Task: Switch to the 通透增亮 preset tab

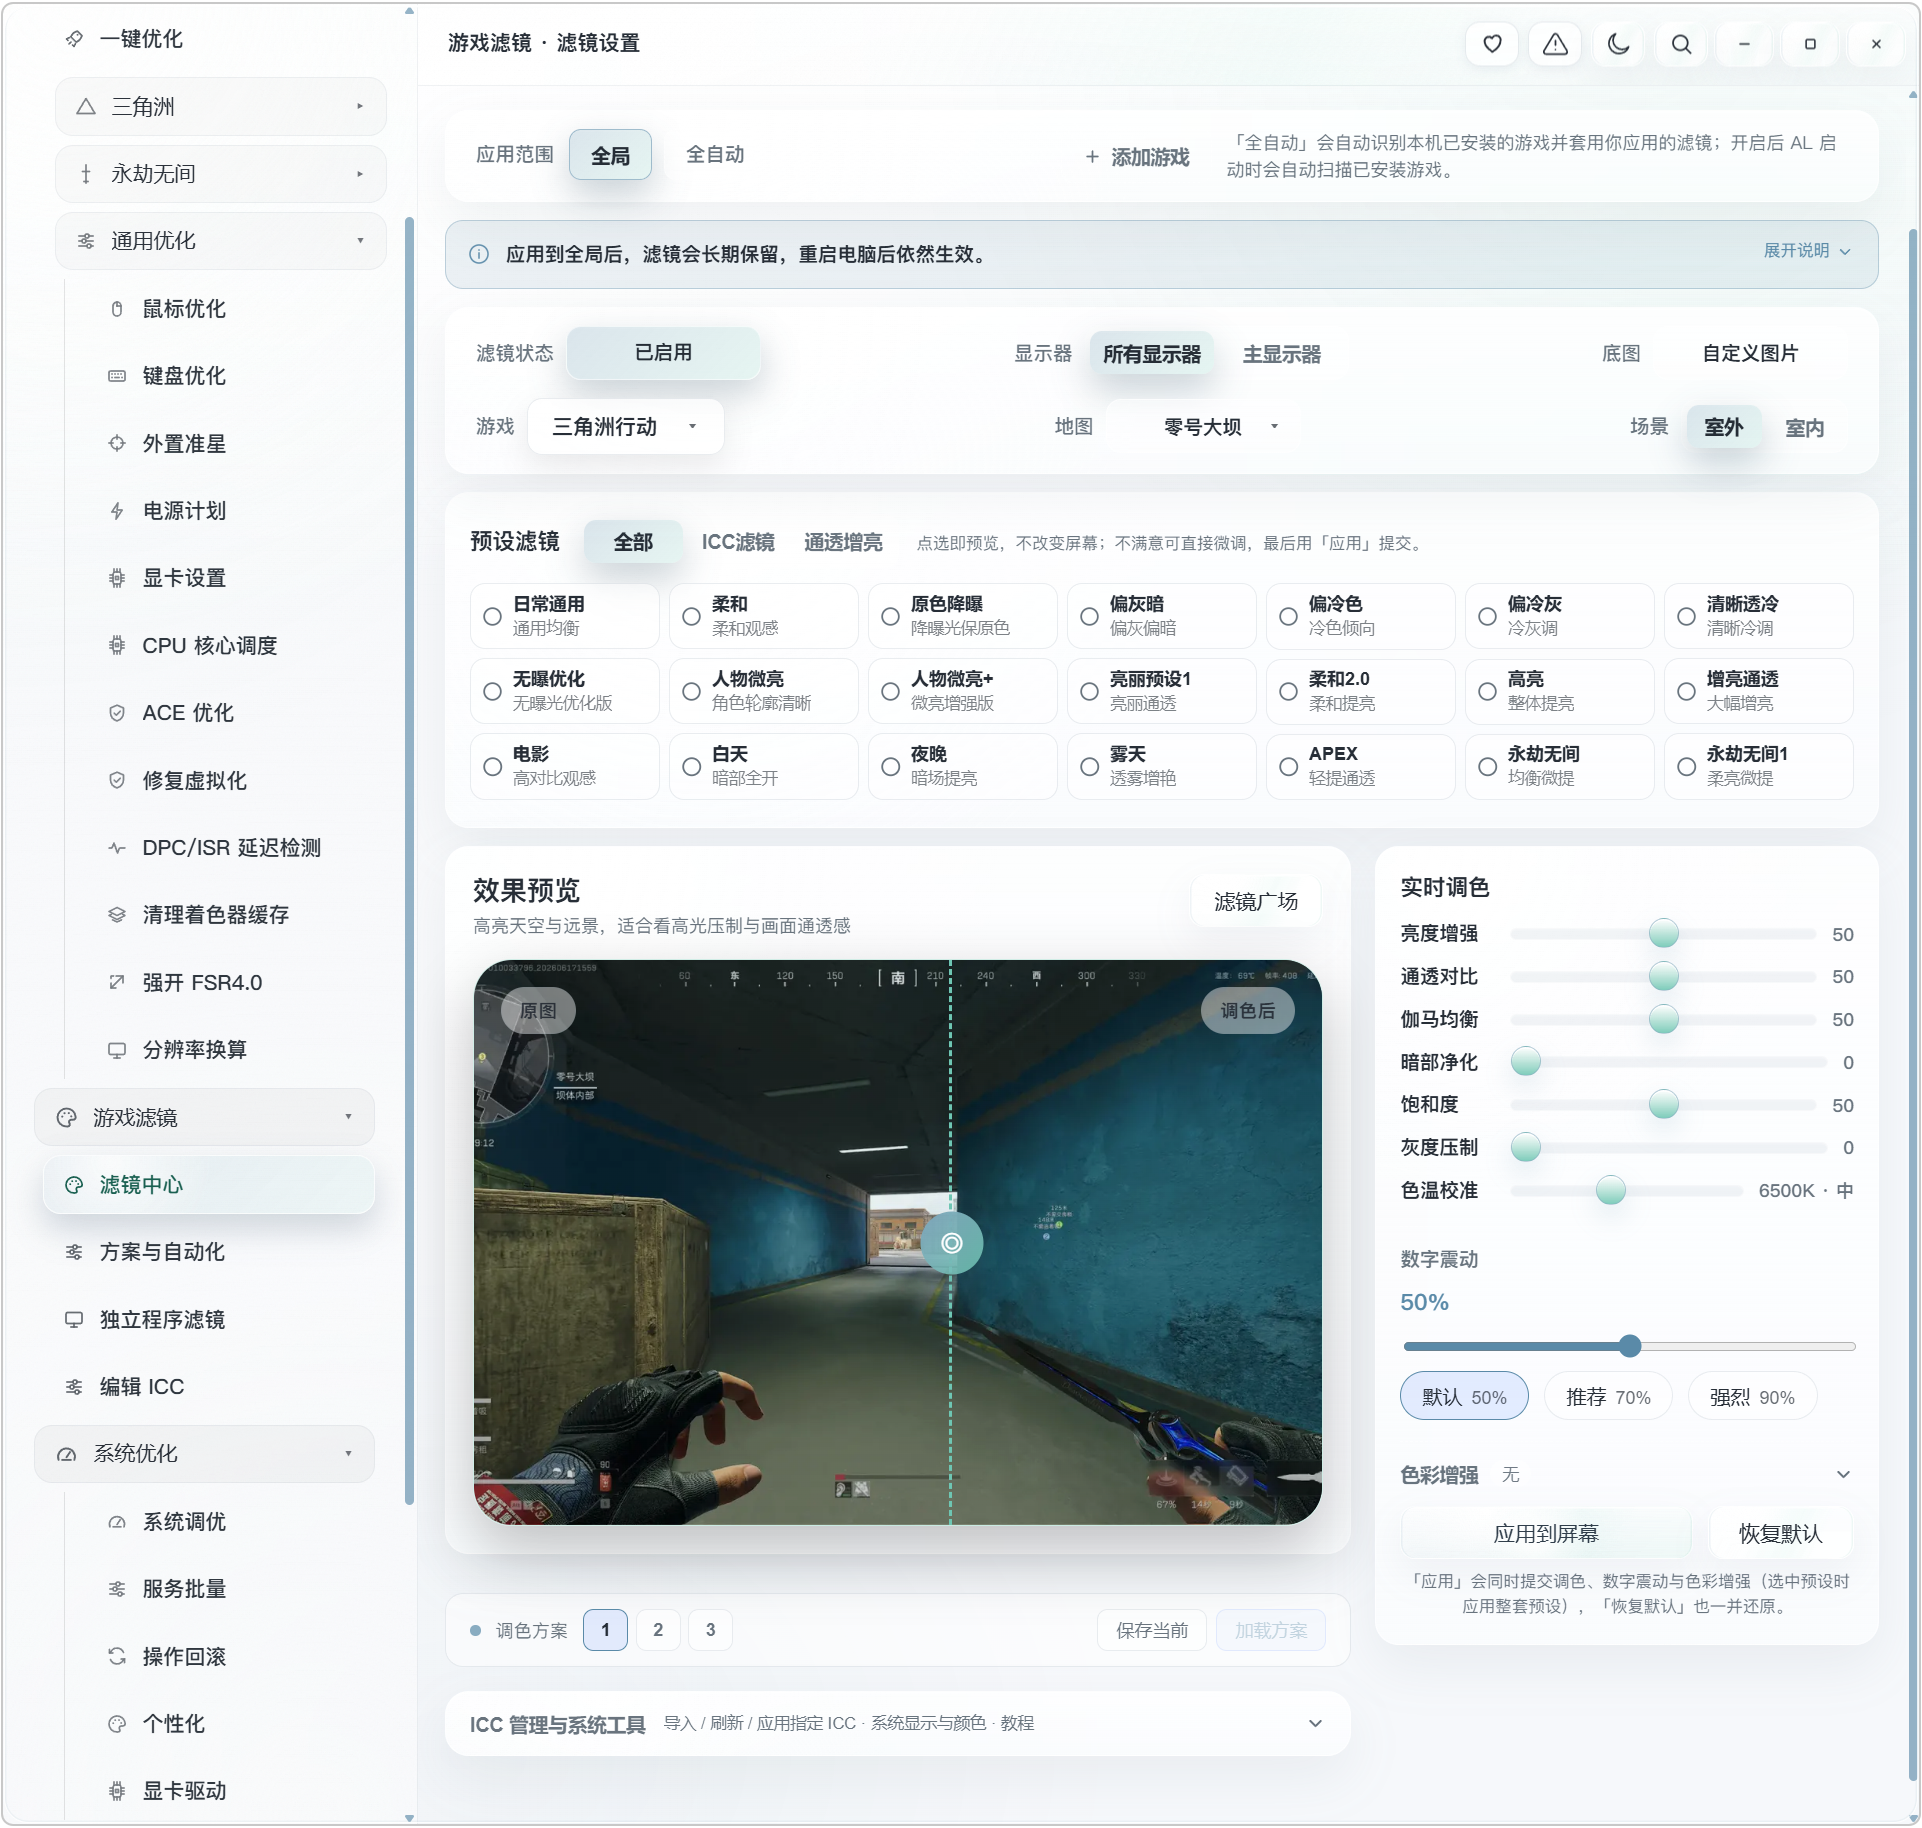Action: 843,542
